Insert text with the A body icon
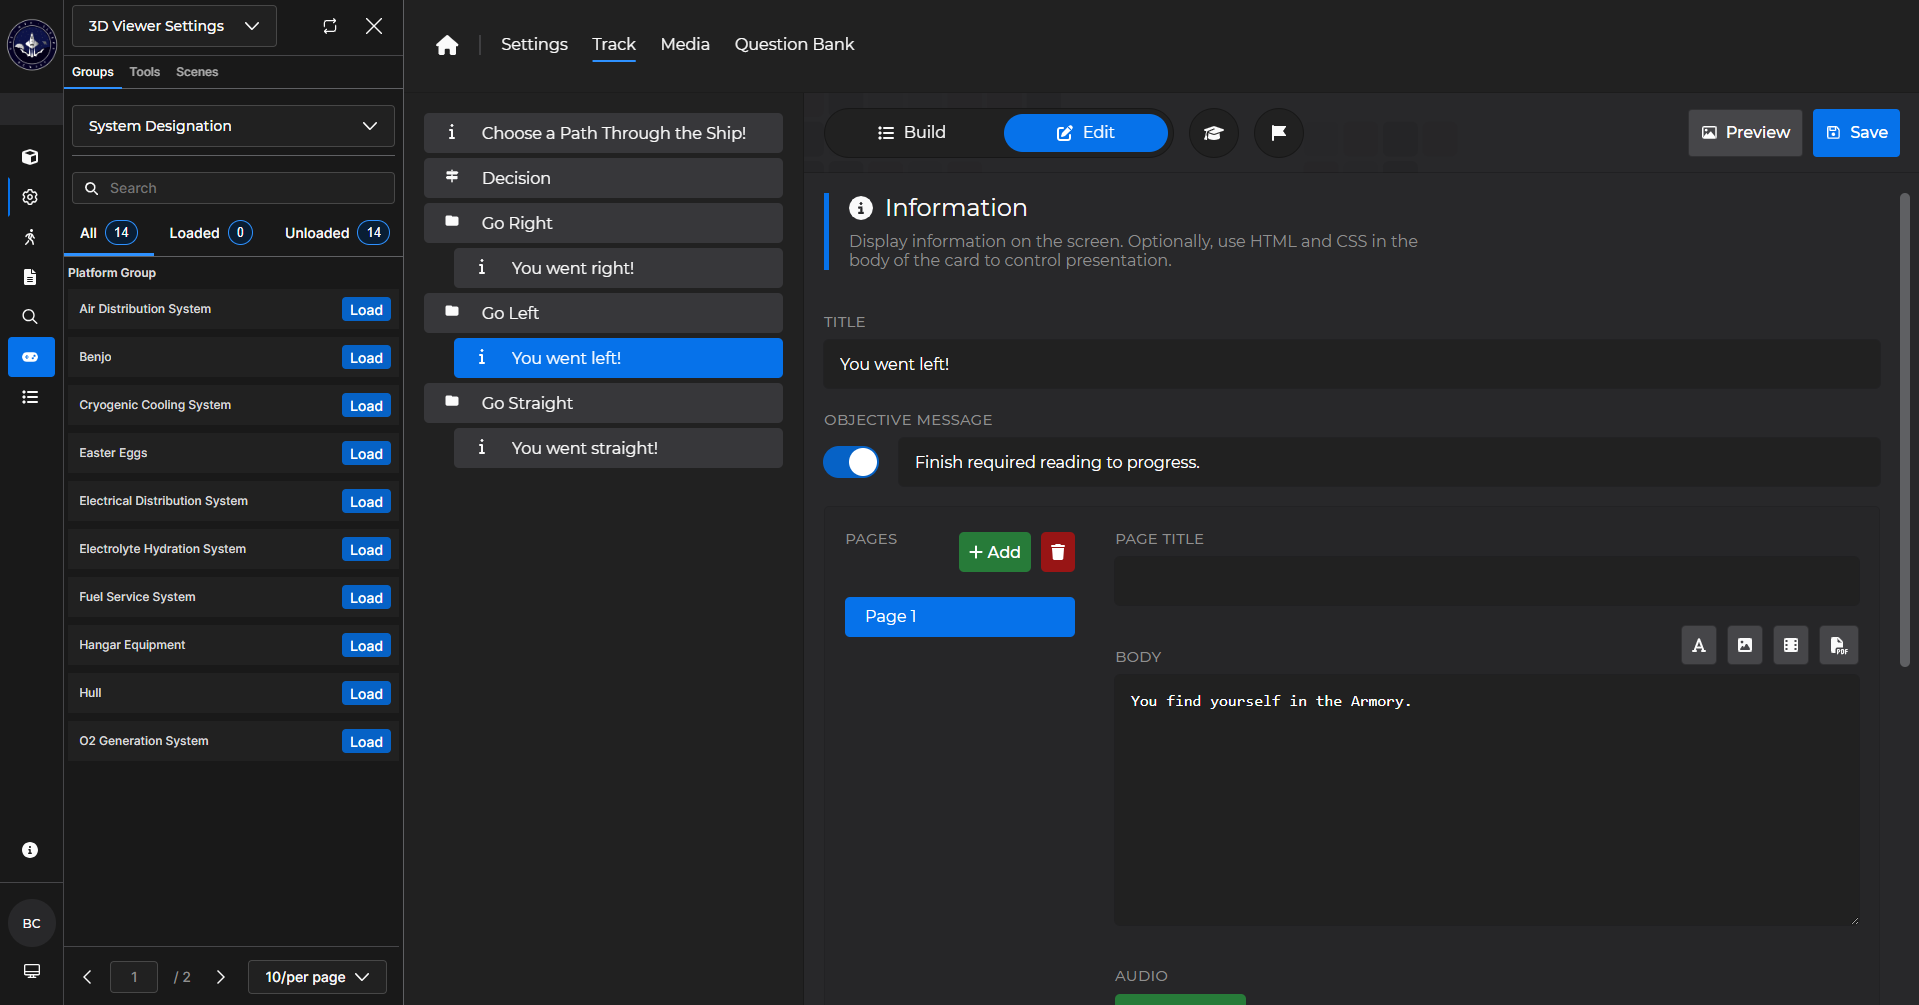The image size is (1919, 1005). [x=1699, y=645]
